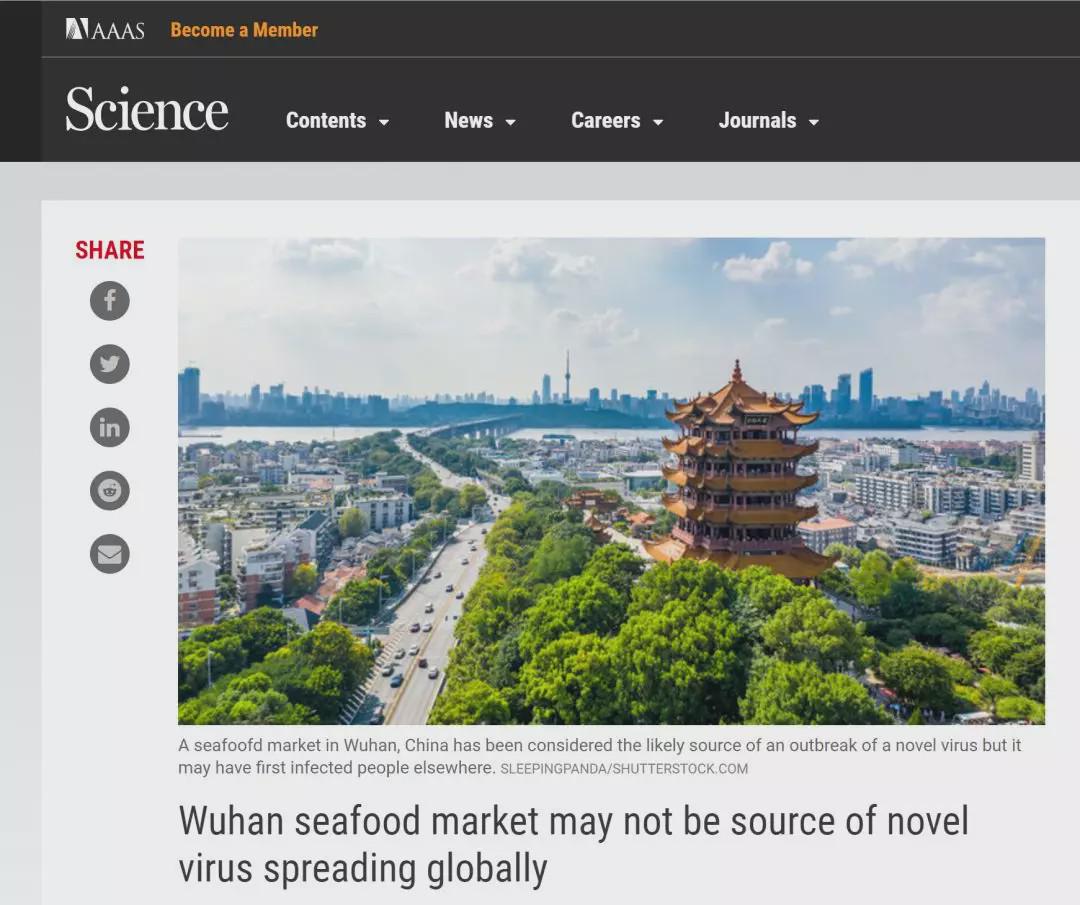Click the SHARE heading label

[110, 250]
